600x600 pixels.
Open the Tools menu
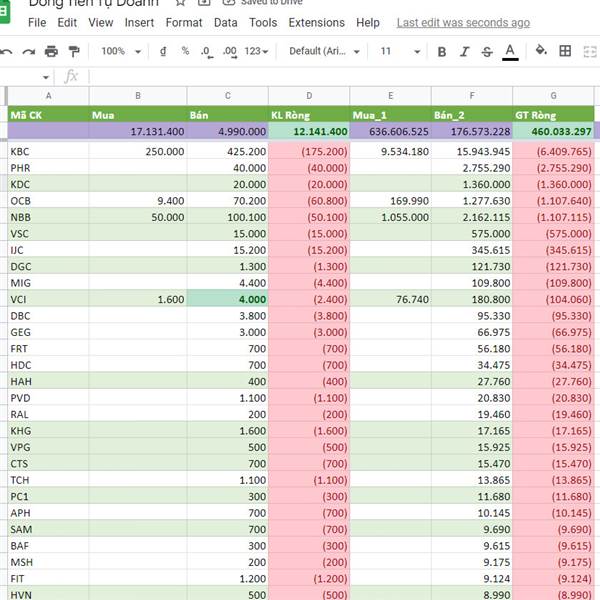(263, 23)
